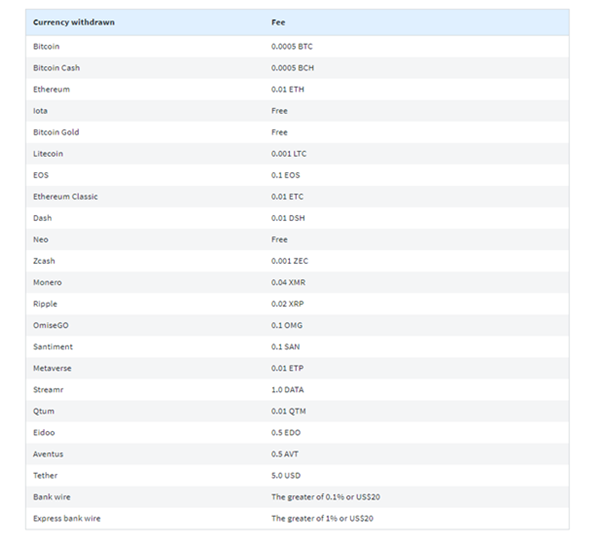
Task: Click the 0.1 EOS fee value
Action: pyautogui.click(x=285, y=175)
